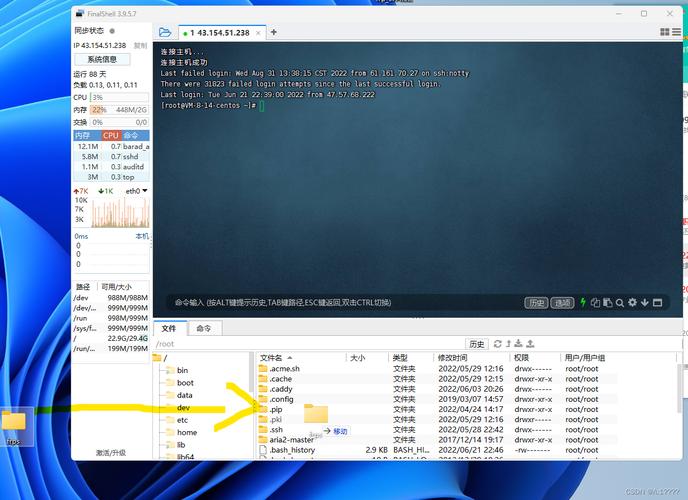Sort processes by 内存 column
Image resolution: width=688 pixels, height=500 pixels.
point(87,136)
